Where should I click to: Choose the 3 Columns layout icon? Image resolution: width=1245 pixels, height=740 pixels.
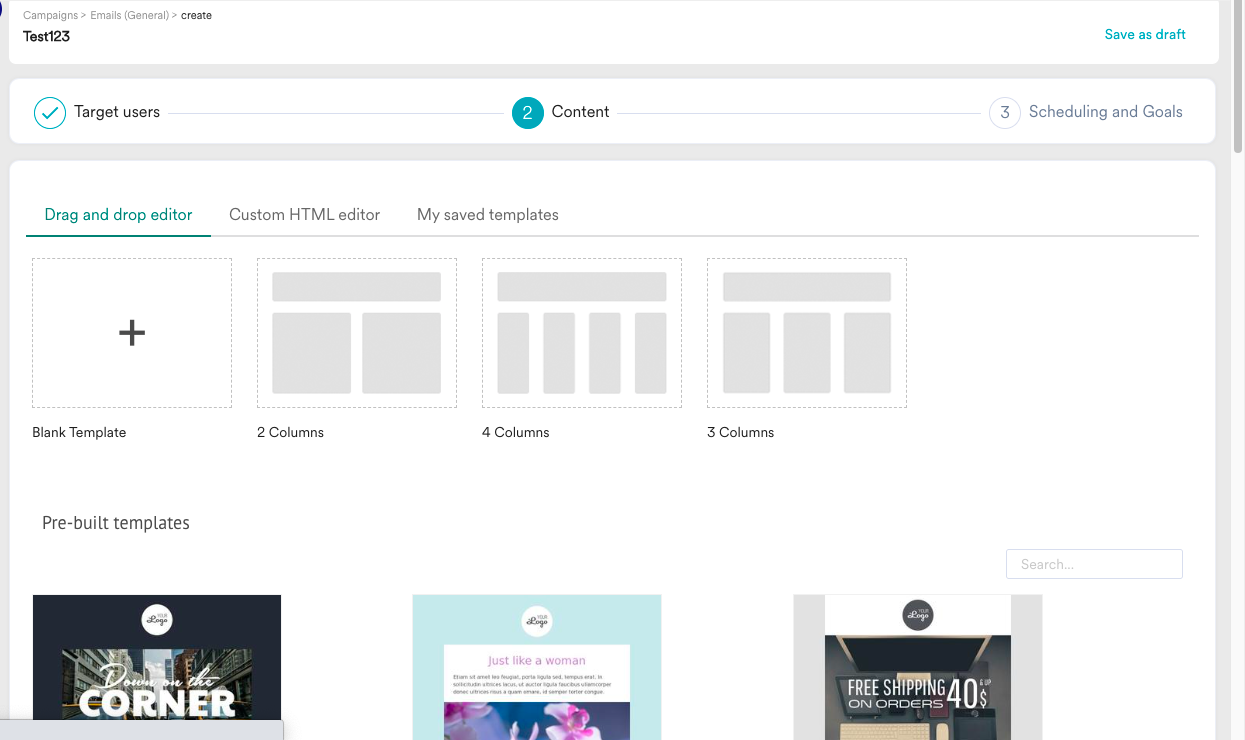(x=807, y=333)
